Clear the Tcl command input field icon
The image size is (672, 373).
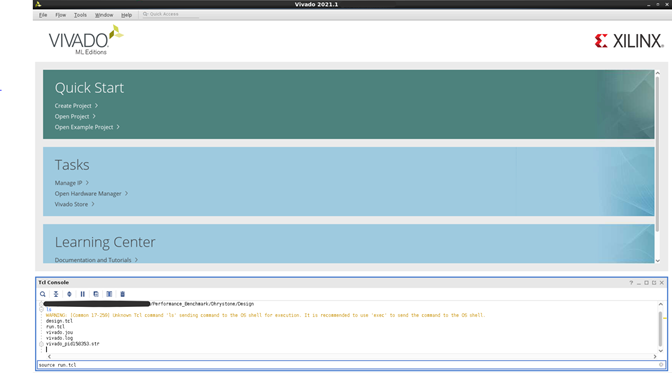(x=661, y=365)
